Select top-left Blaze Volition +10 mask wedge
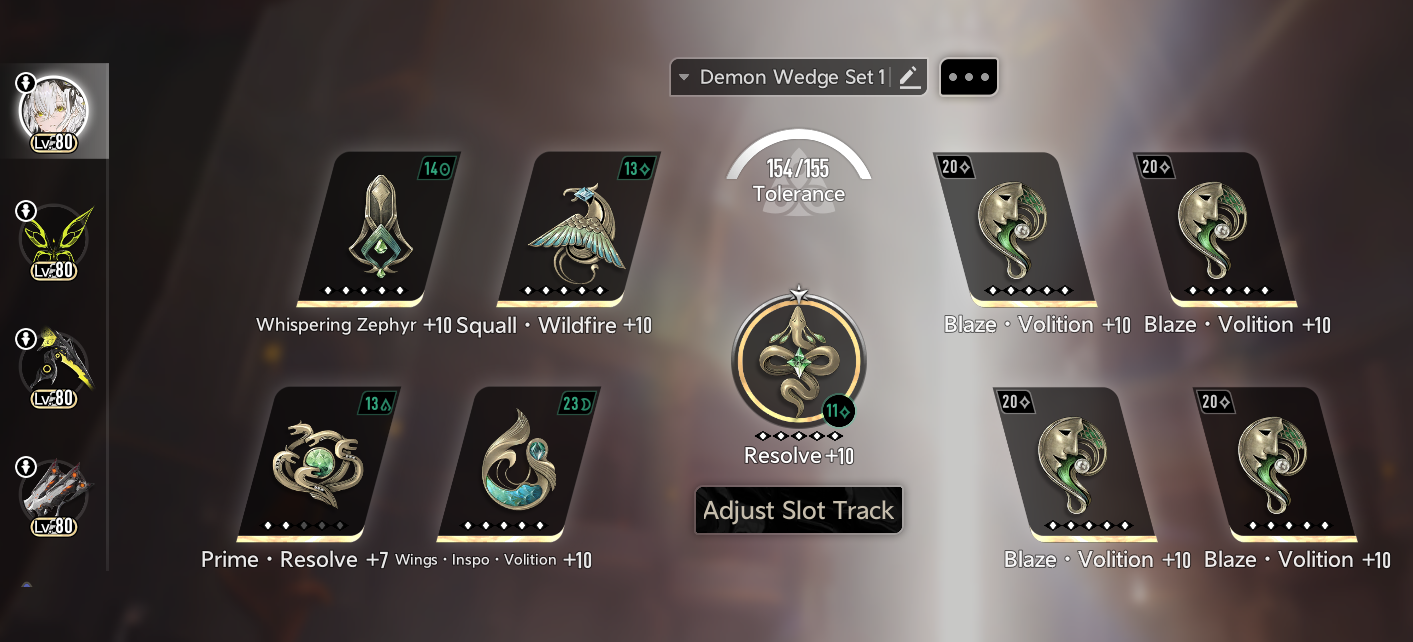The image size is (1413, 642). click(x=1015, y=229)
